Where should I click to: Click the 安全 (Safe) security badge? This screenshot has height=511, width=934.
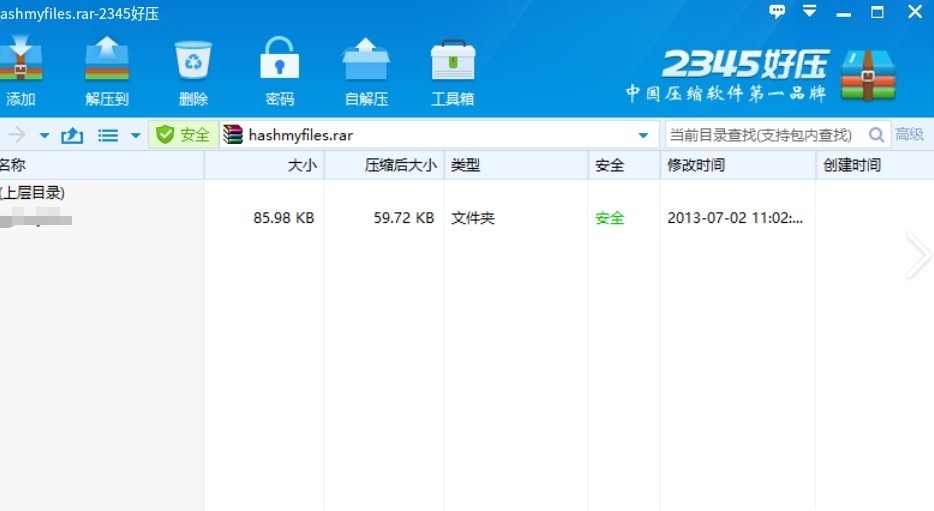click(x=183, y=135)
